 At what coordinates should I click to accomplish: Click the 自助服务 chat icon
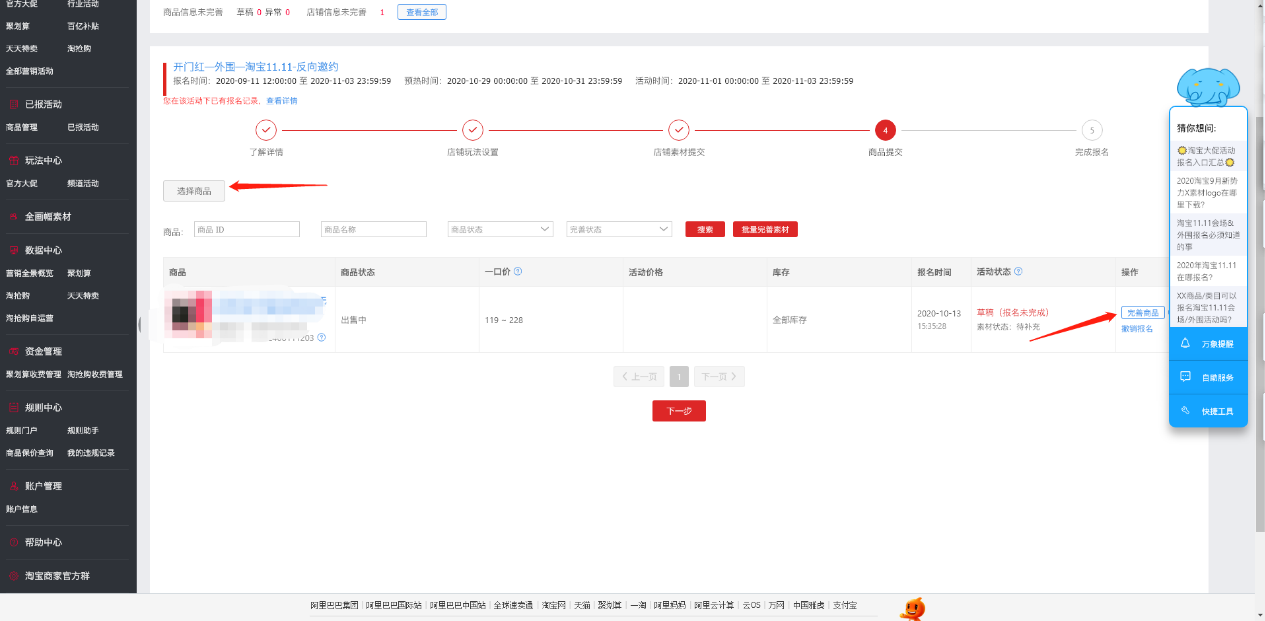pyautogui.click(x=1185, y=377)
